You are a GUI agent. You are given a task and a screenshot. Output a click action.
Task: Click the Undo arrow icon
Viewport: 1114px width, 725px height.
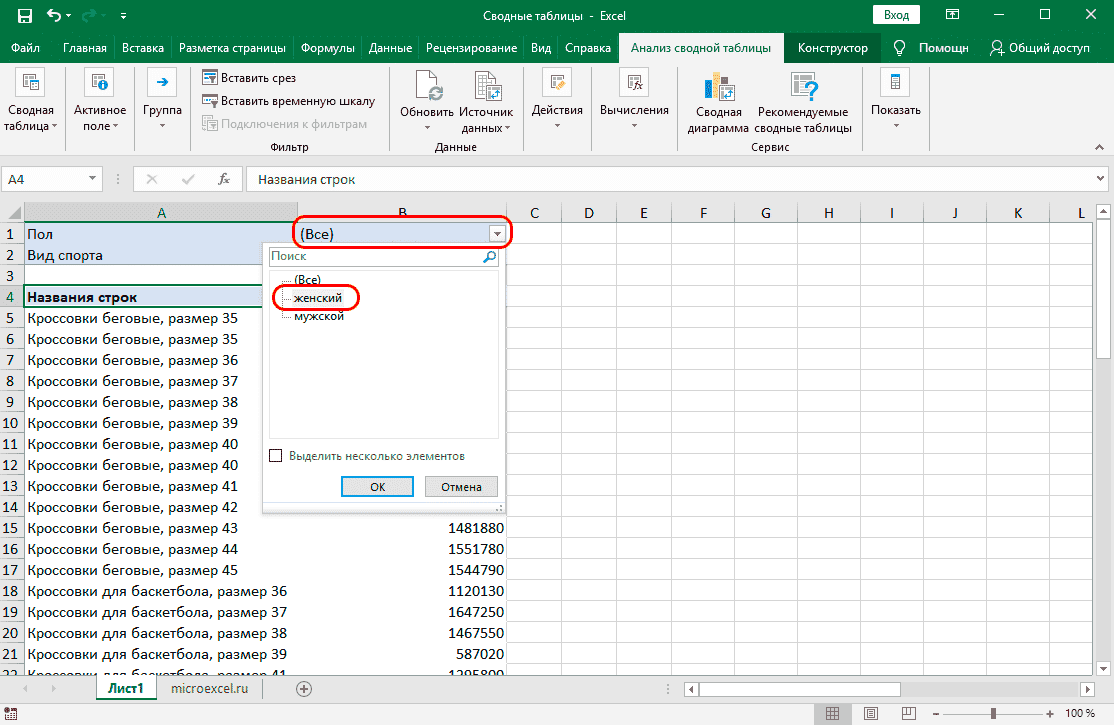coord(56,16)
